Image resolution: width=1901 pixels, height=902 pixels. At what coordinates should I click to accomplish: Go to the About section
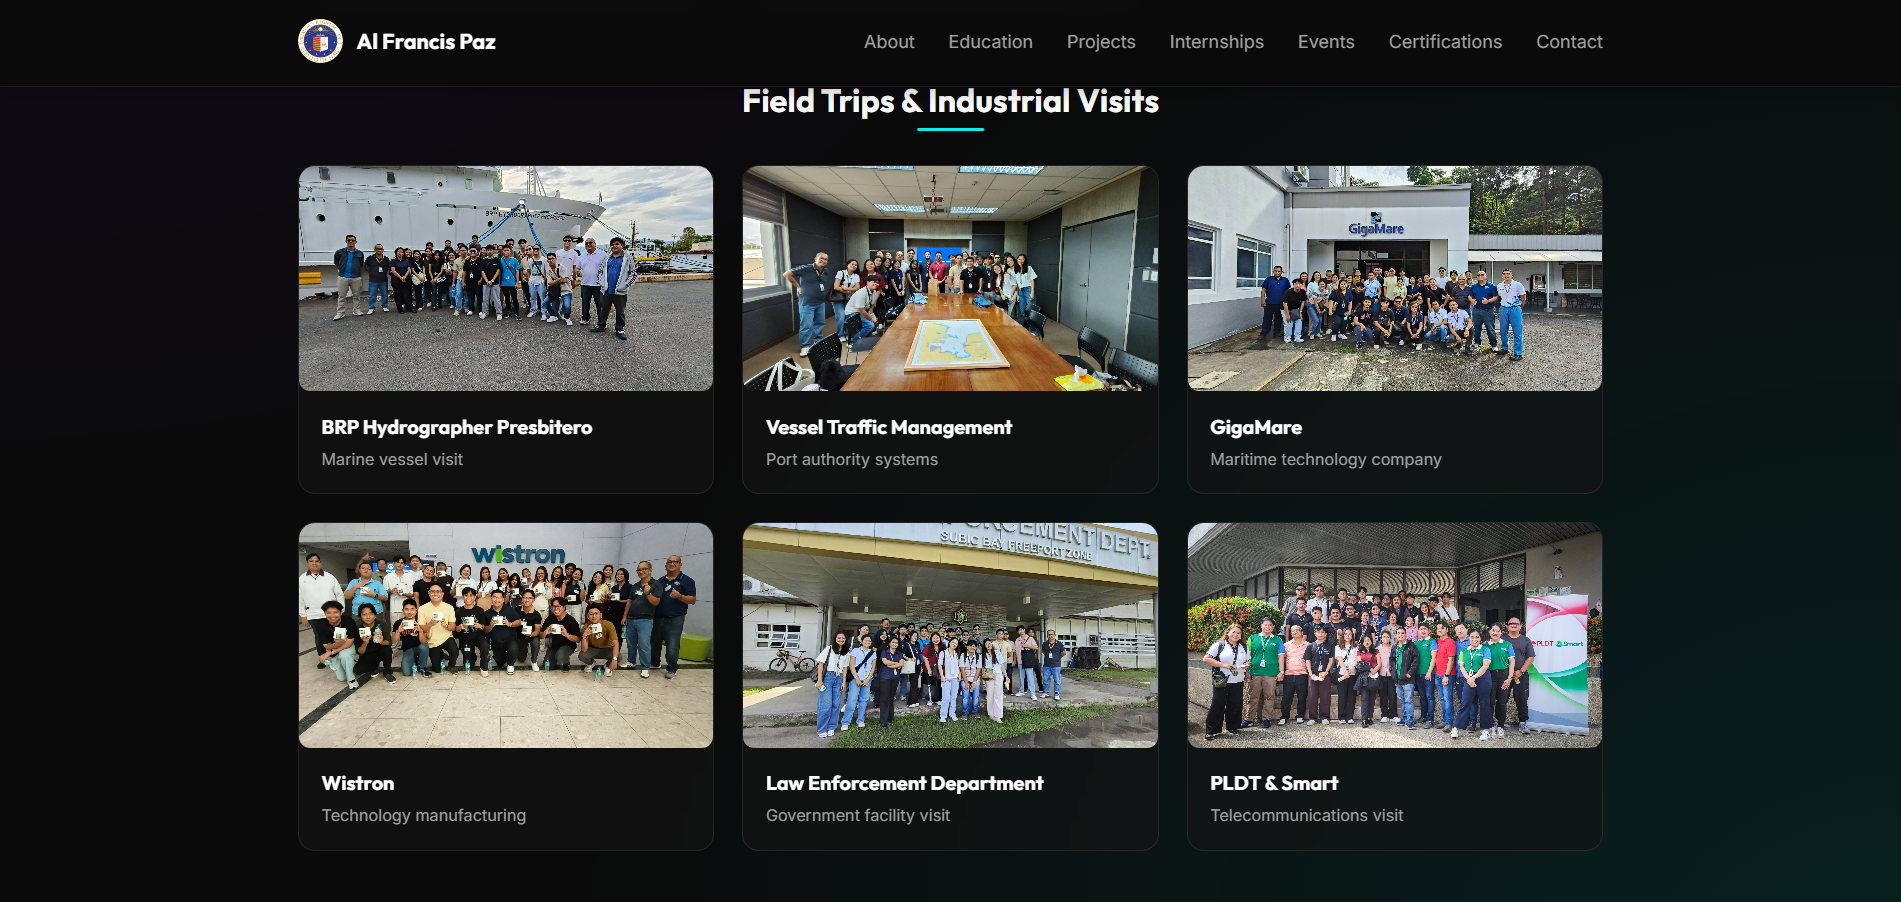point(889,42)
